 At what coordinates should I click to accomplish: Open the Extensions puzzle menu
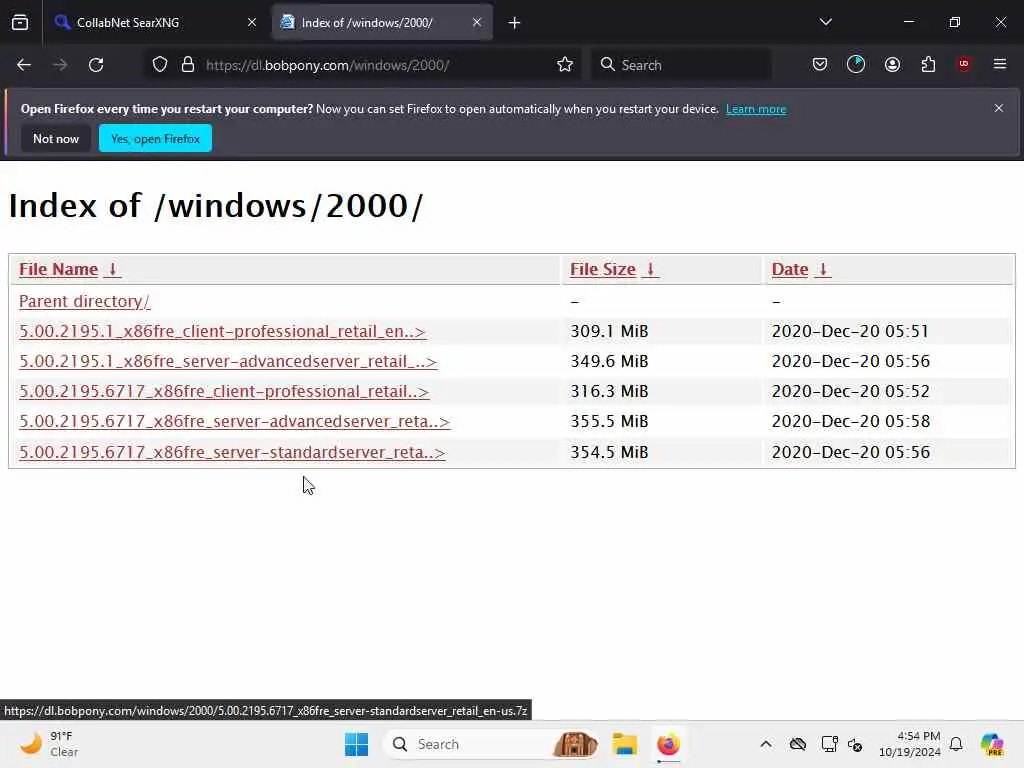(928, 65)
